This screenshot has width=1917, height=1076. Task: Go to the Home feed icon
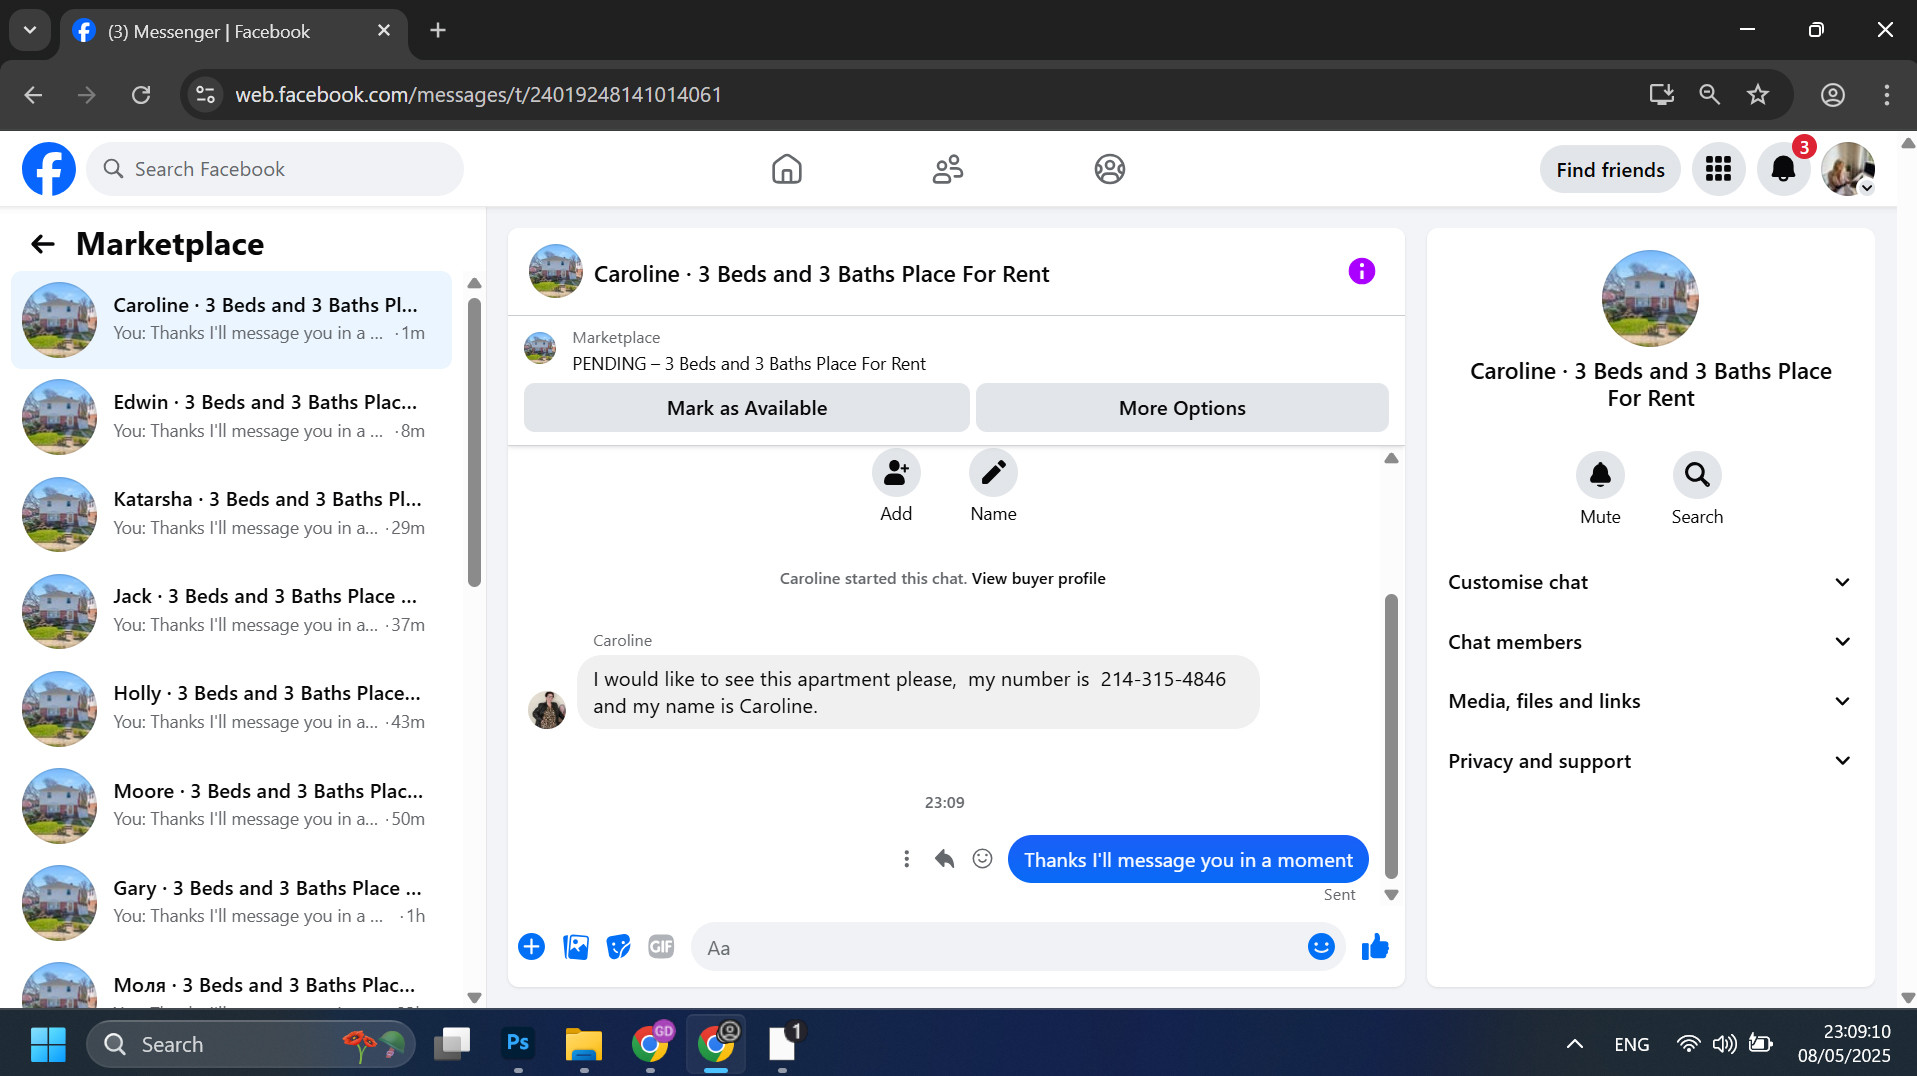(x=787, y=169)
